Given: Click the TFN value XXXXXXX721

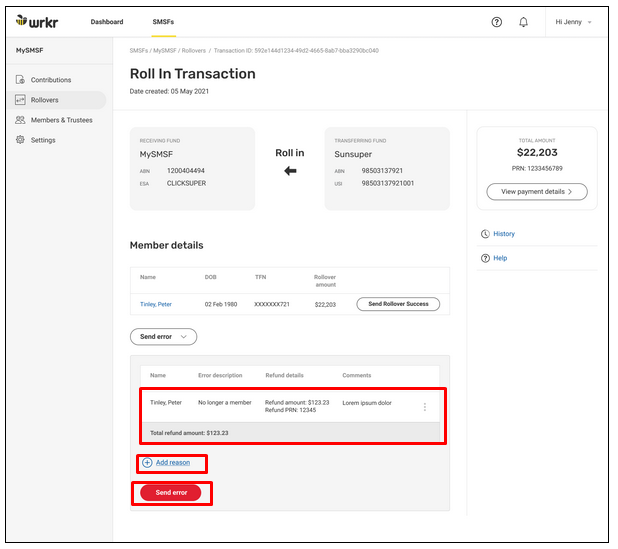Looking at the screenshot, I should pos(272,304).
